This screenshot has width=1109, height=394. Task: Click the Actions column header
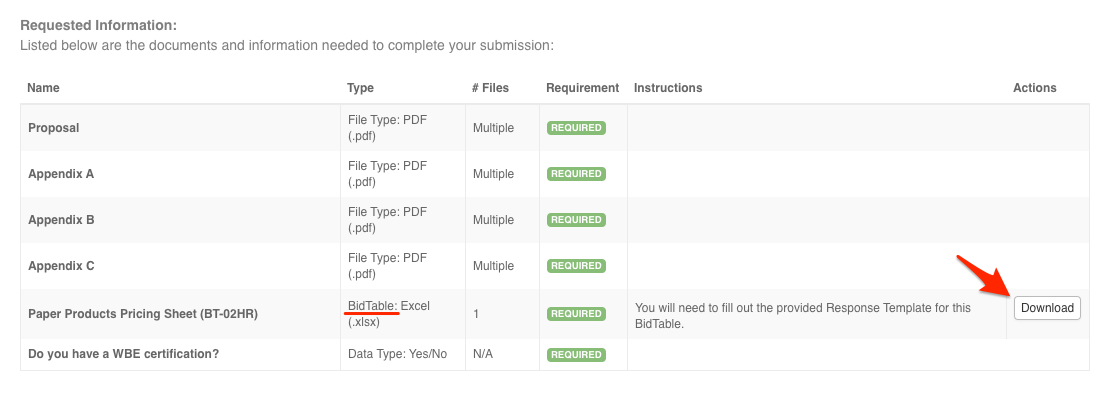pyautogui.click(x=1035, y=88)
